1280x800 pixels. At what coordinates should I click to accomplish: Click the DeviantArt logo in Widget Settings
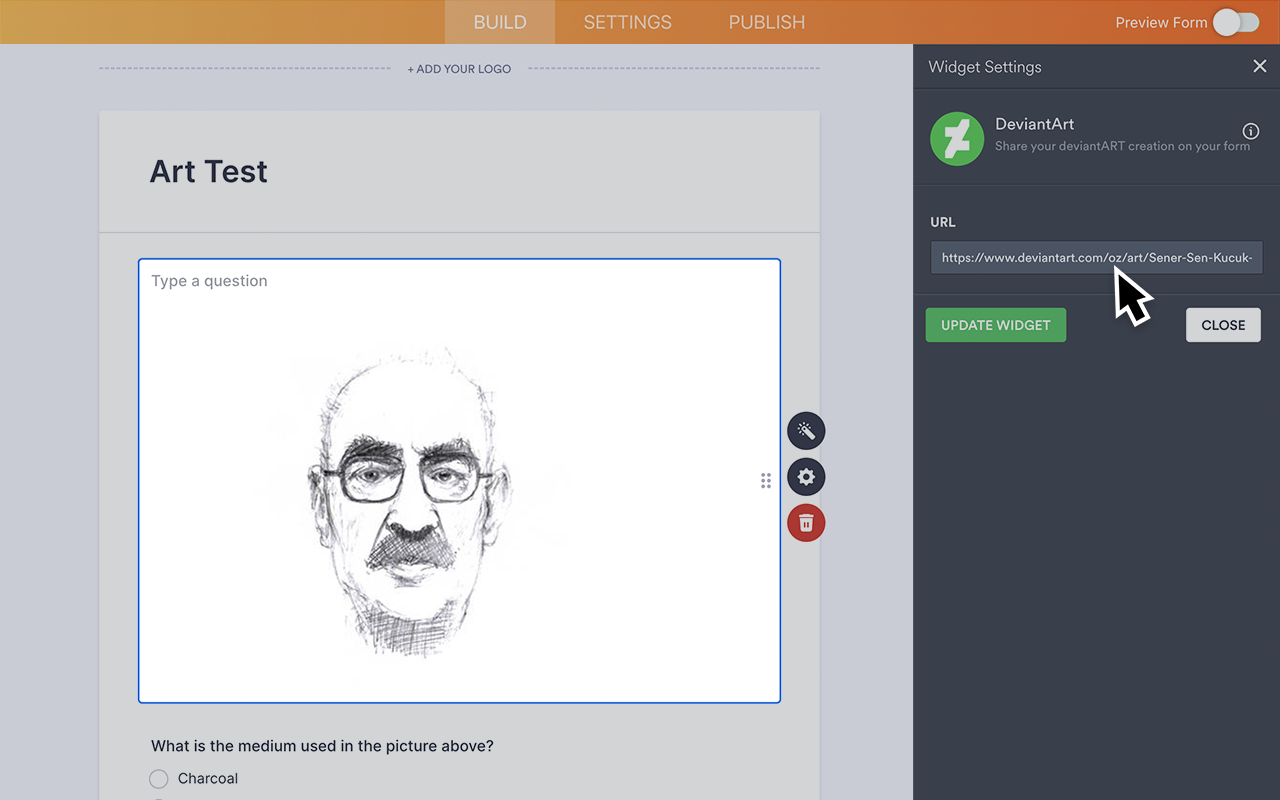(957, 138)
